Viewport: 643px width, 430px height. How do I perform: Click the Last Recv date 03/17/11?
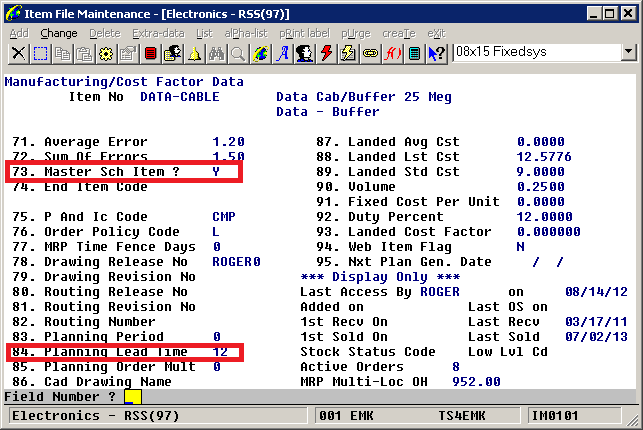[596, 322]
